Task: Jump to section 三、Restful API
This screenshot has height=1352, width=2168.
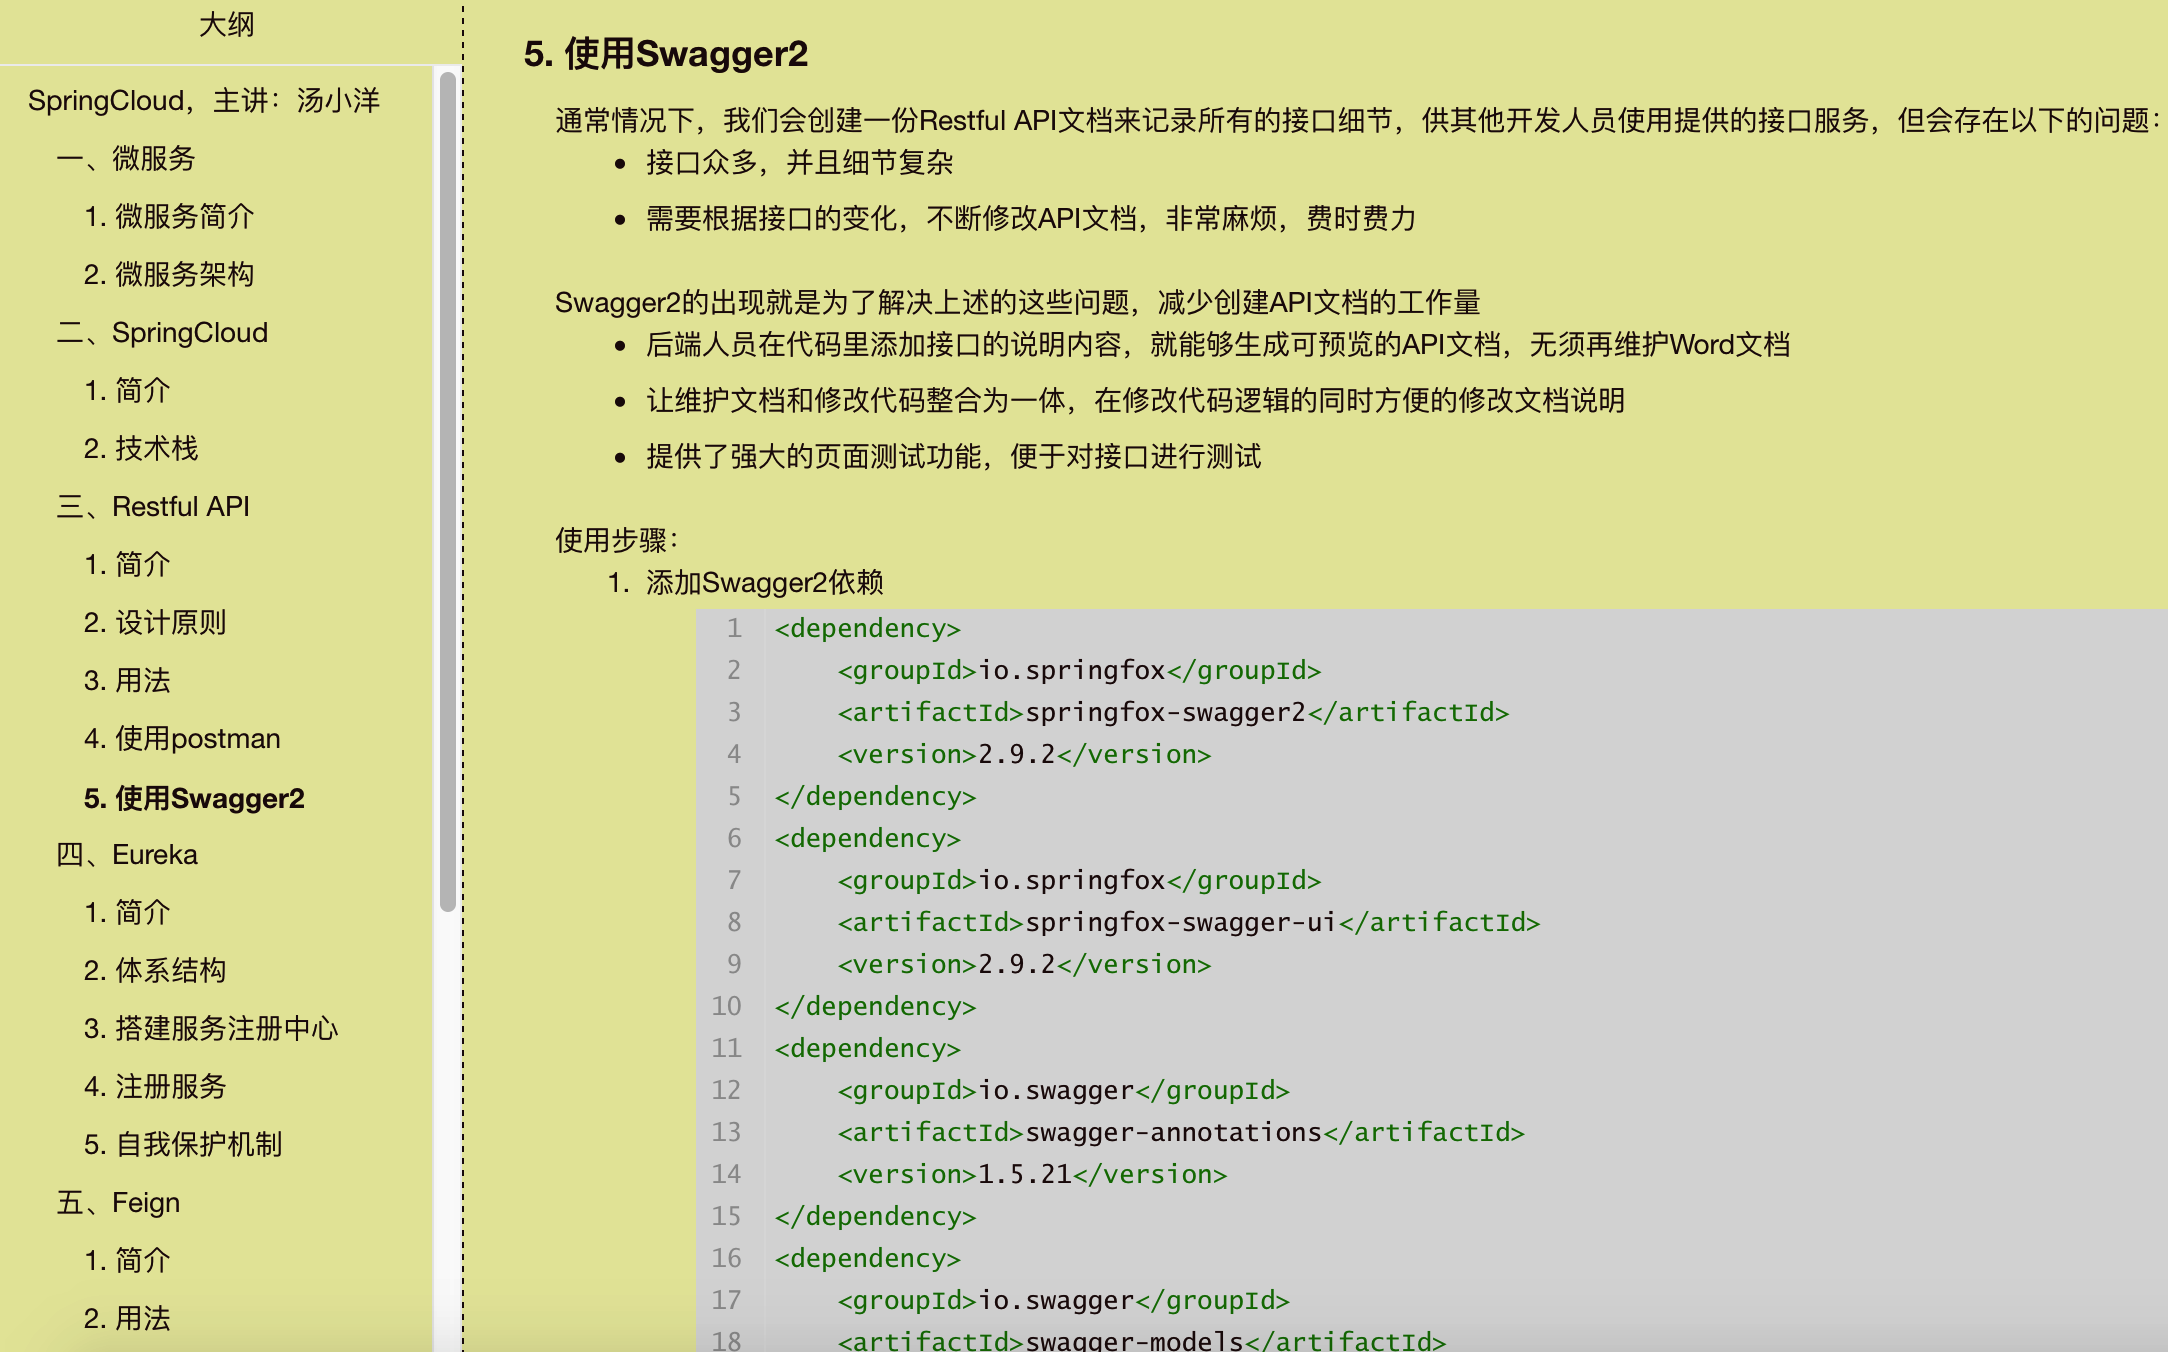Action: [153, 507]
